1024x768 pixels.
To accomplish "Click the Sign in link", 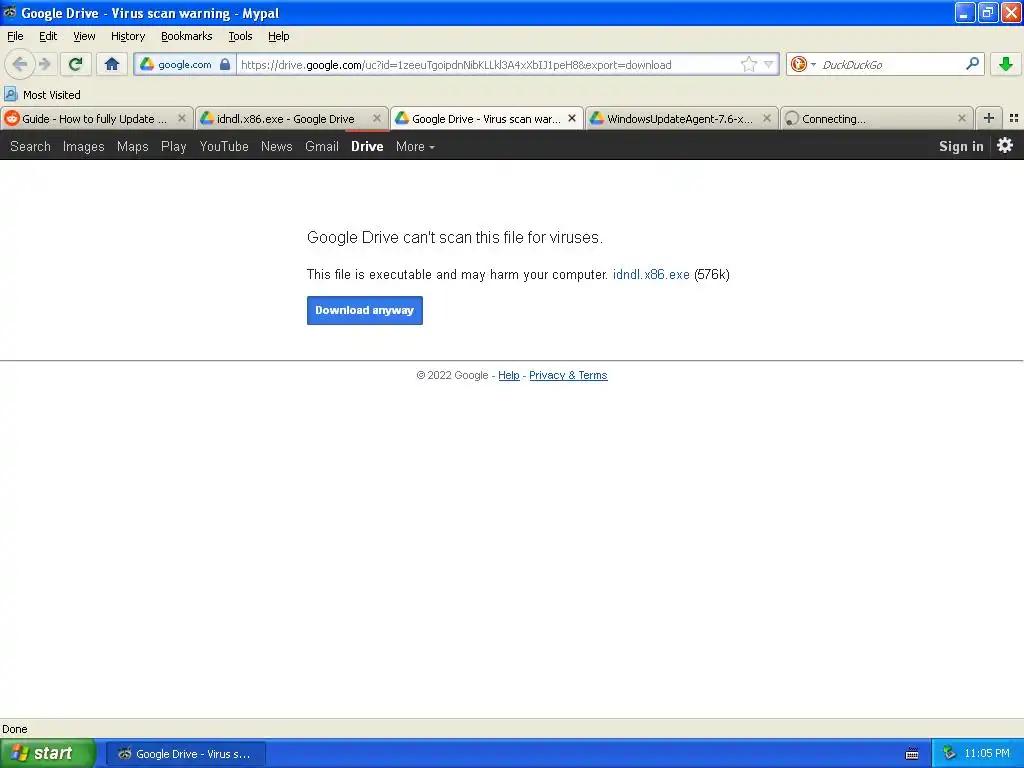I will click(x=961, y=146).
